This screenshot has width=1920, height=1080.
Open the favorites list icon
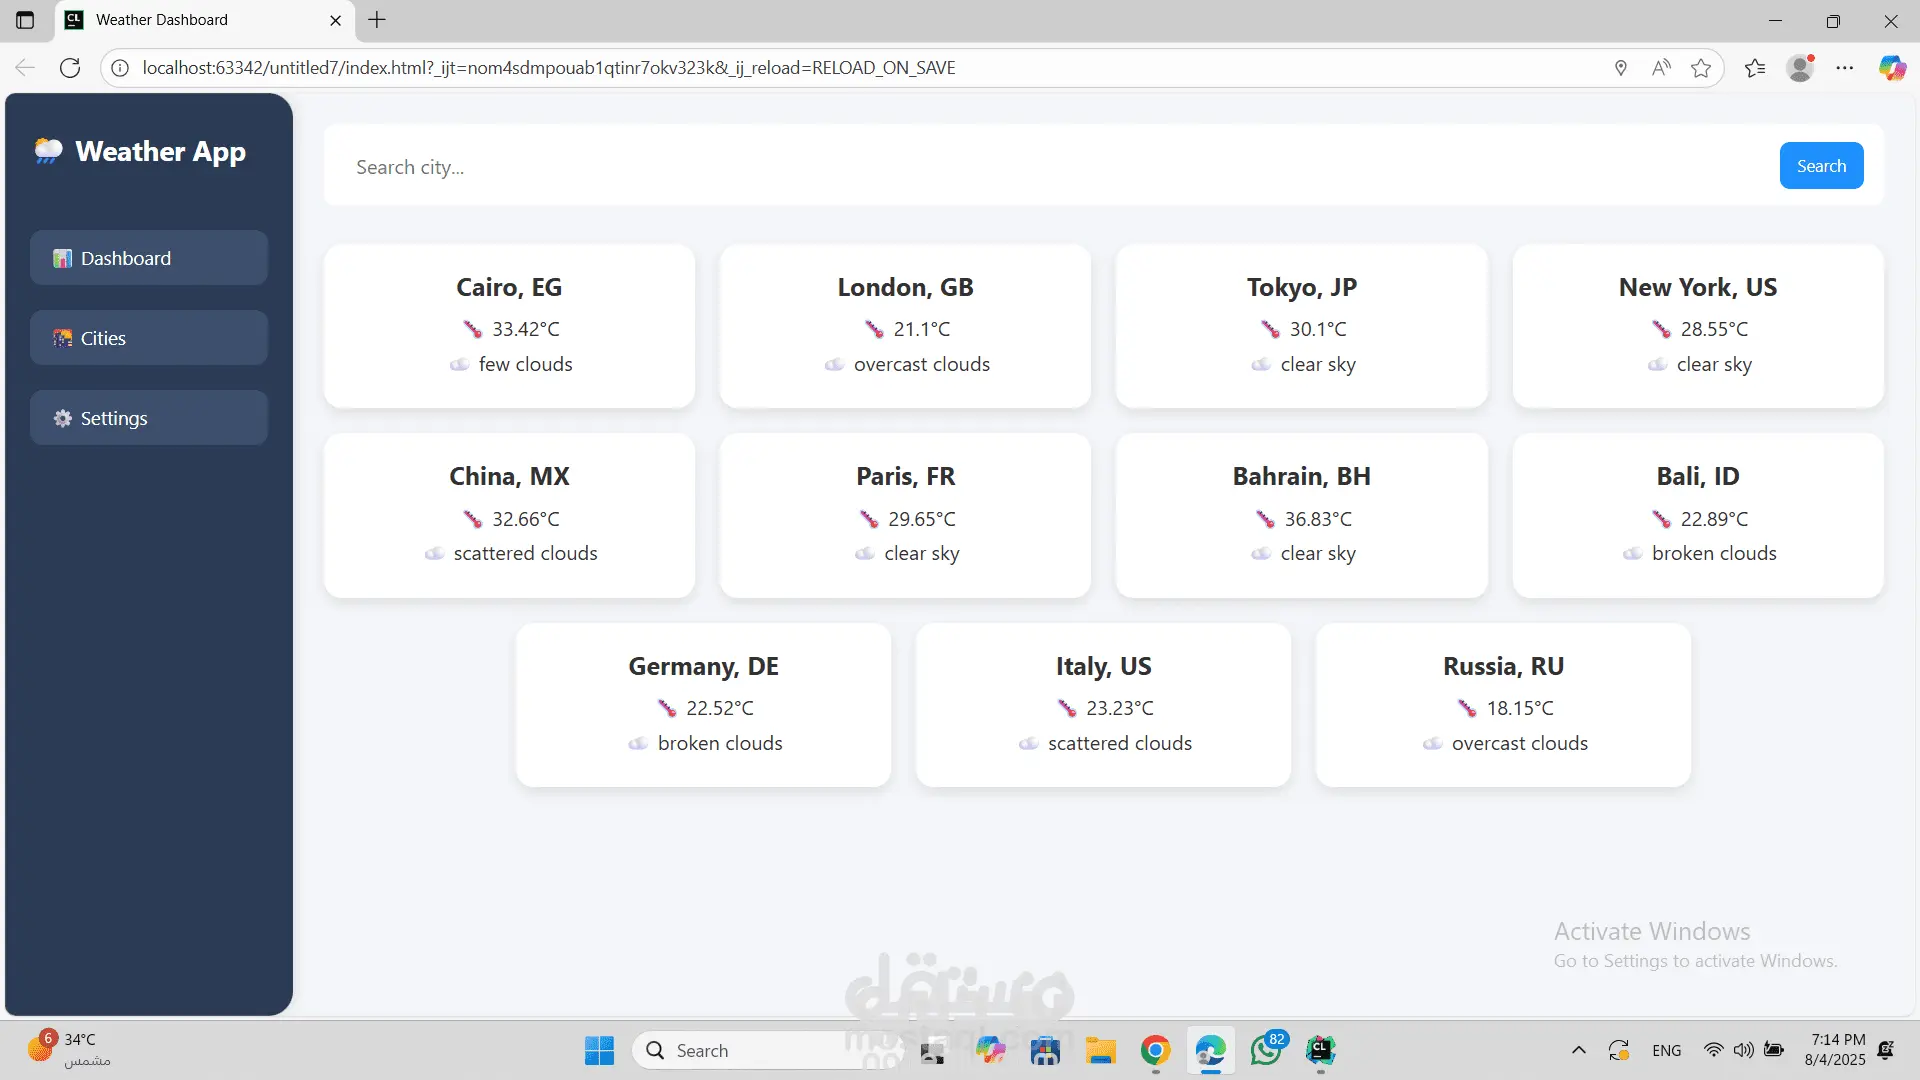click(x=1755, y=68)
